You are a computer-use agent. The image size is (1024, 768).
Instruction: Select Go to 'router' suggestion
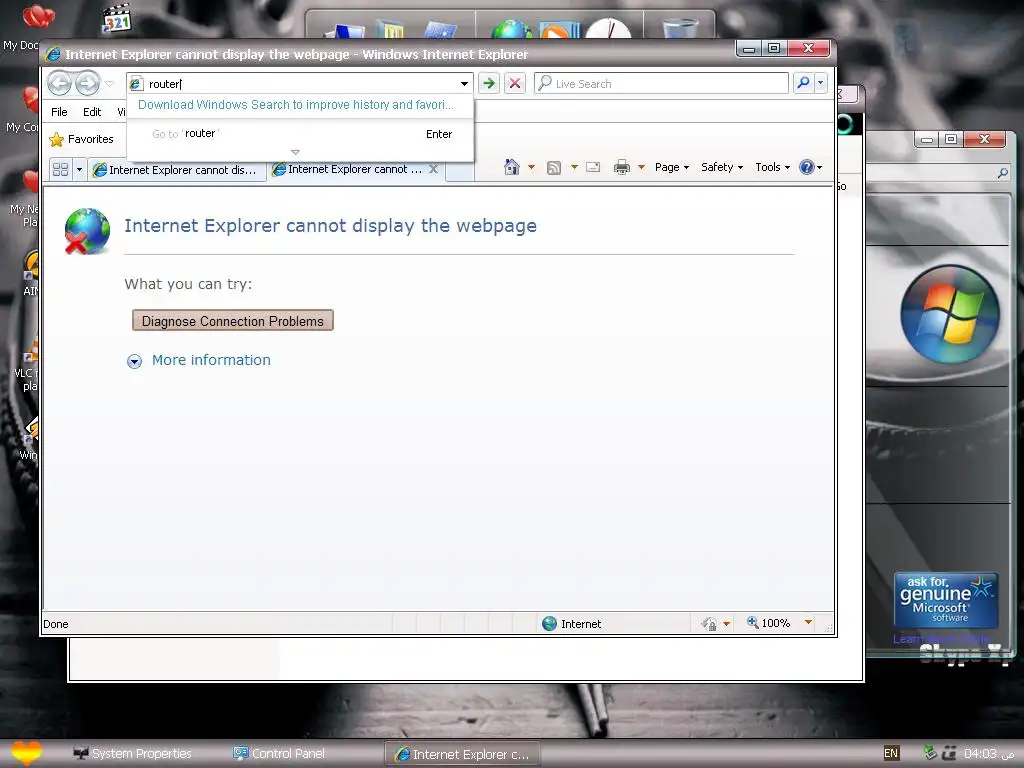pos(300,134)
